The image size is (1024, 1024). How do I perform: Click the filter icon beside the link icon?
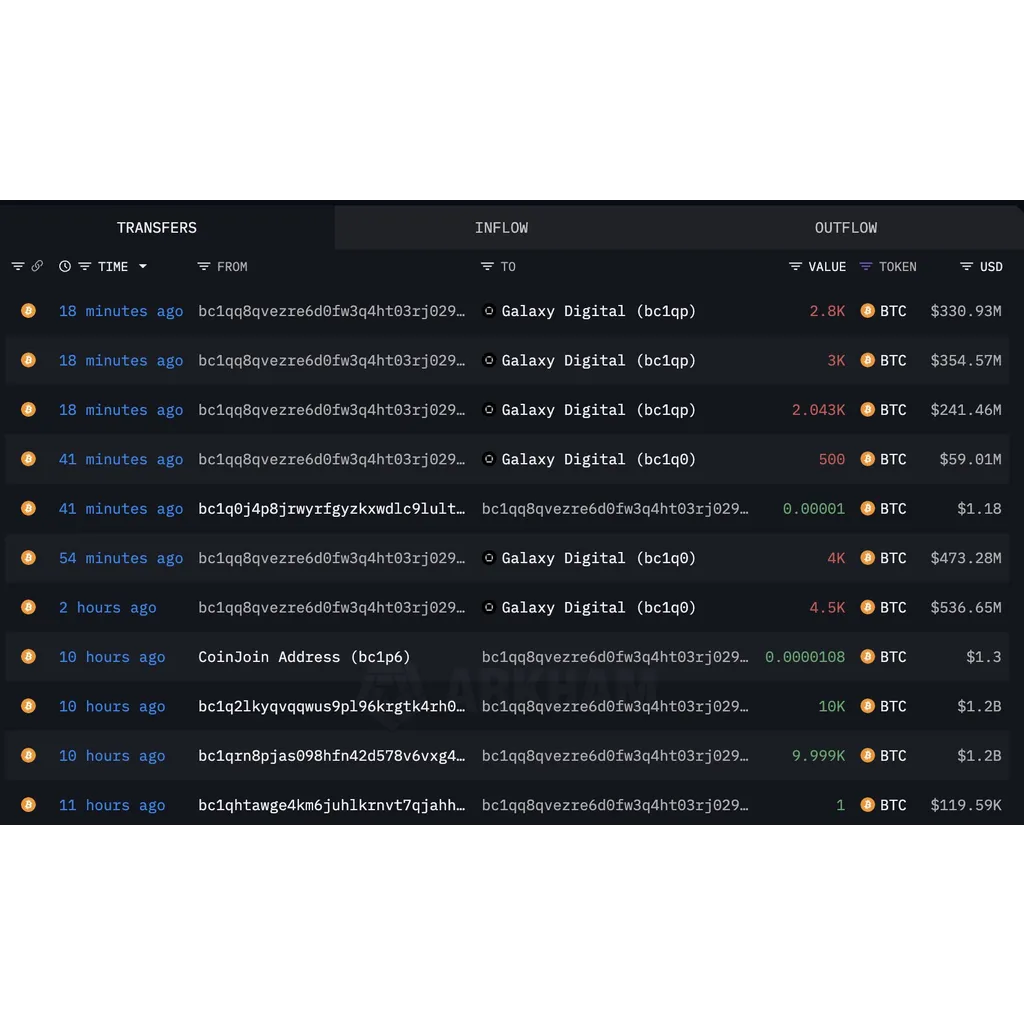(x=18, y=266)
